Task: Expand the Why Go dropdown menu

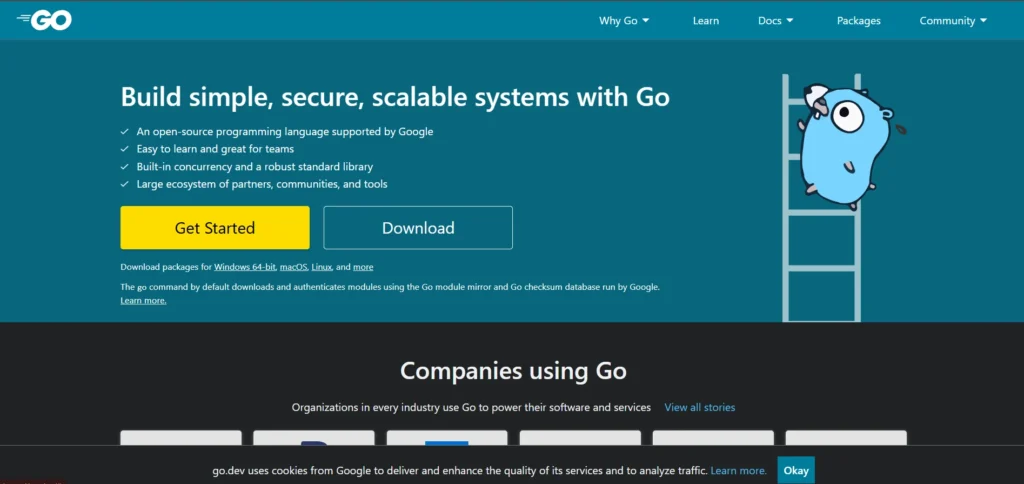Action: 624,21
